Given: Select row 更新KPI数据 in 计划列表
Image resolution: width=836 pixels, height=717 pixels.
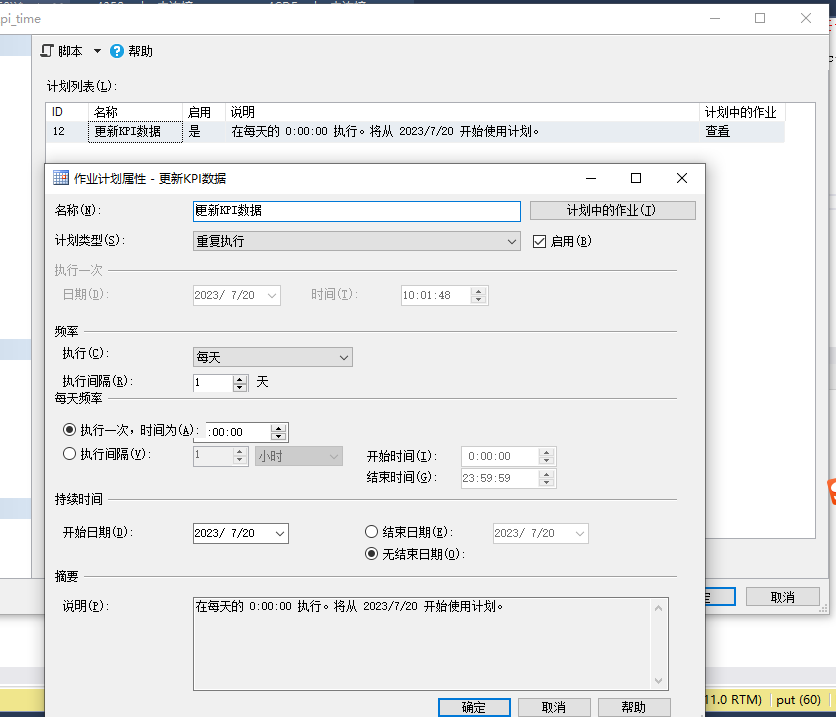Looking at the screenshot, I should (415, 132).
